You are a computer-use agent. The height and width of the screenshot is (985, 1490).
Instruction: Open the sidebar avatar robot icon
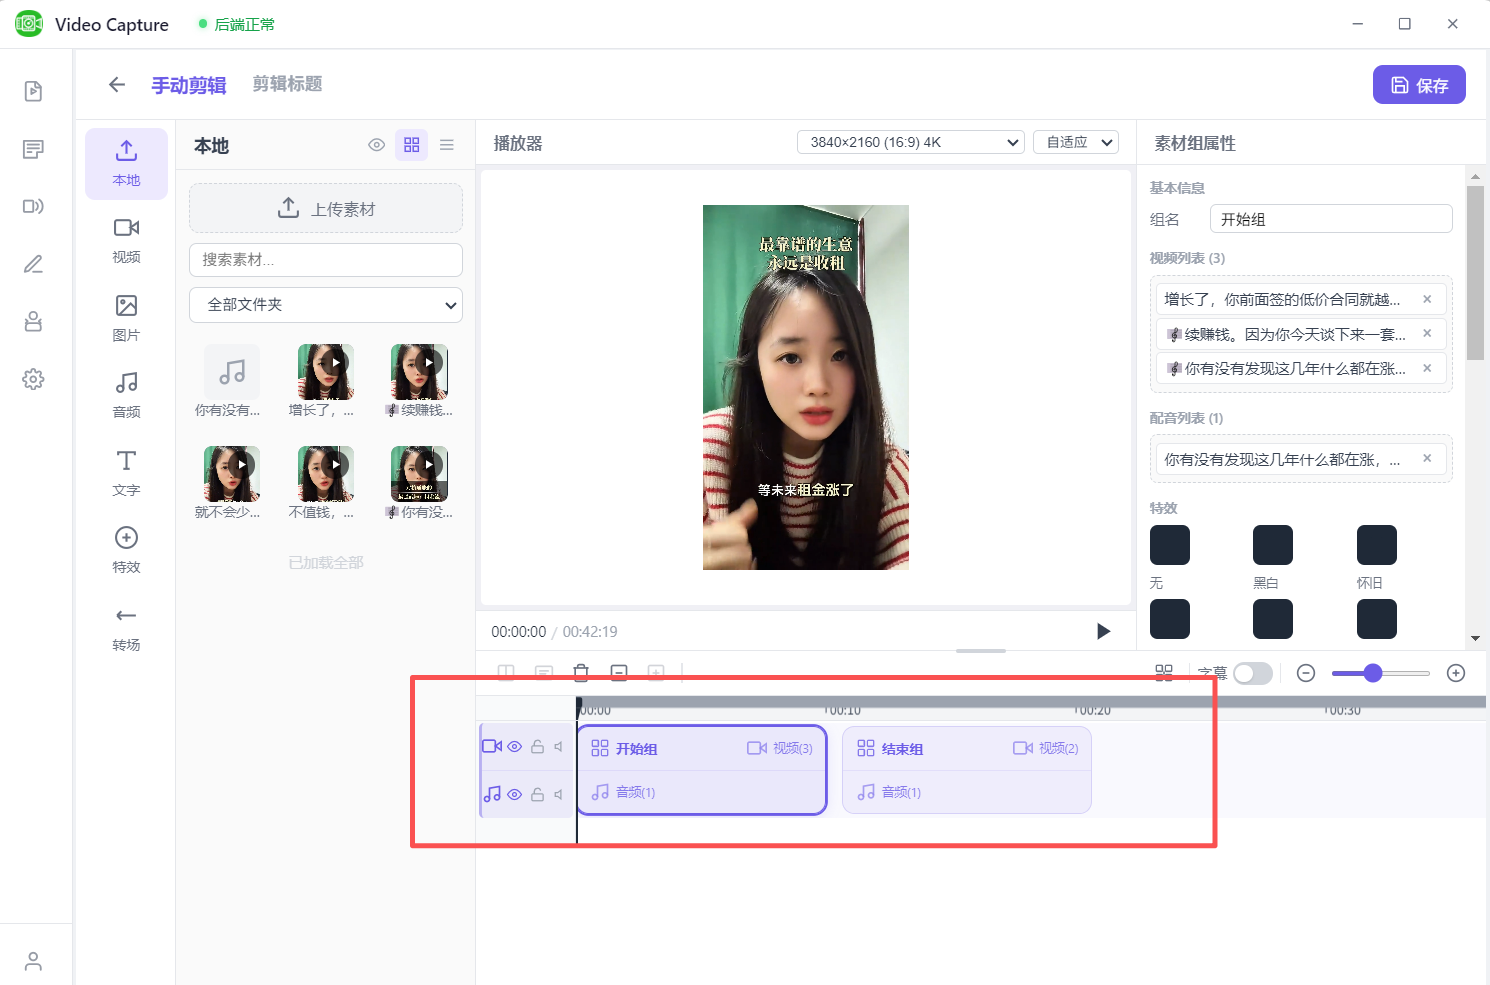point(33,321)
